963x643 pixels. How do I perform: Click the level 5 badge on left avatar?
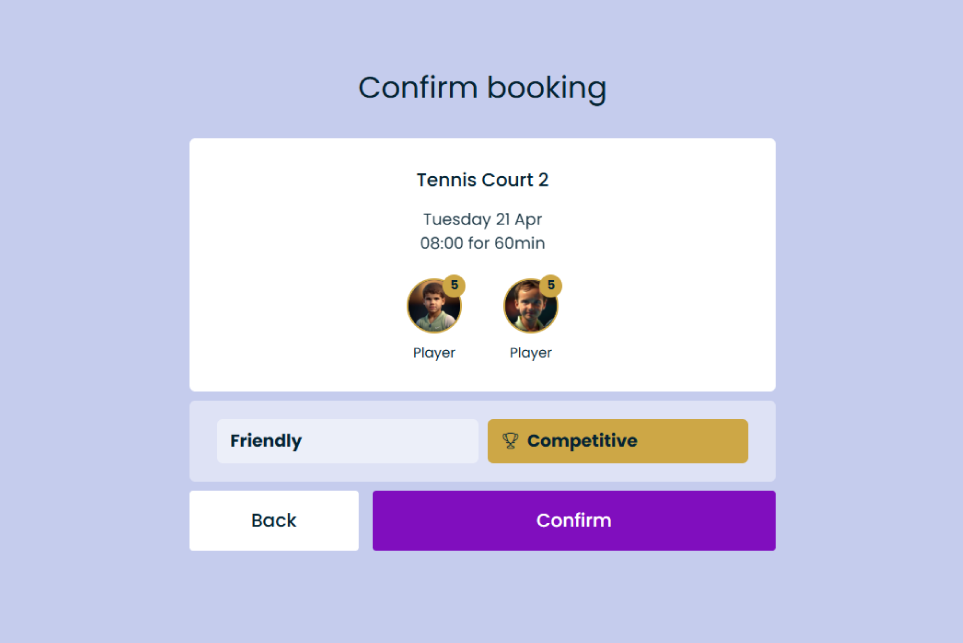pyautogui.click(x=454, y=285)
